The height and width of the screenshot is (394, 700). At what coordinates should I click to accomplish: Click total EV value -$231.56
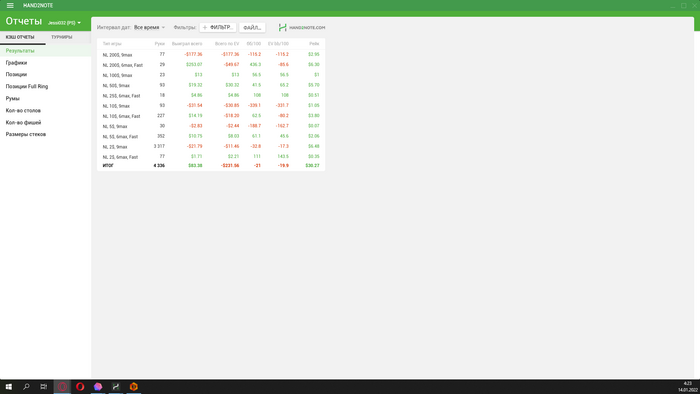coord(230,166)
